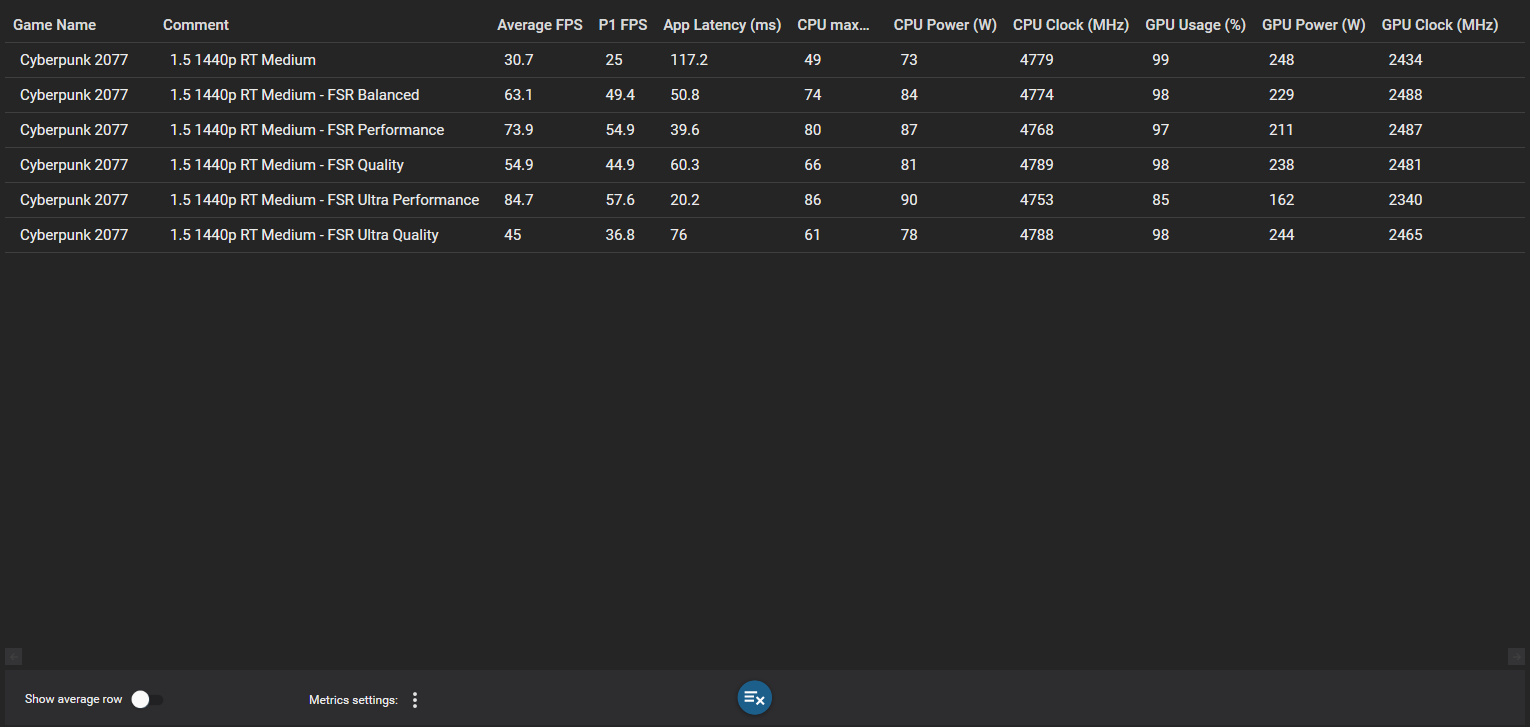The image size is (1530, 727).
Task: Select the row '1.5 1440p RT Medium'
Action: pyautogui.click(x=765, y=60)
